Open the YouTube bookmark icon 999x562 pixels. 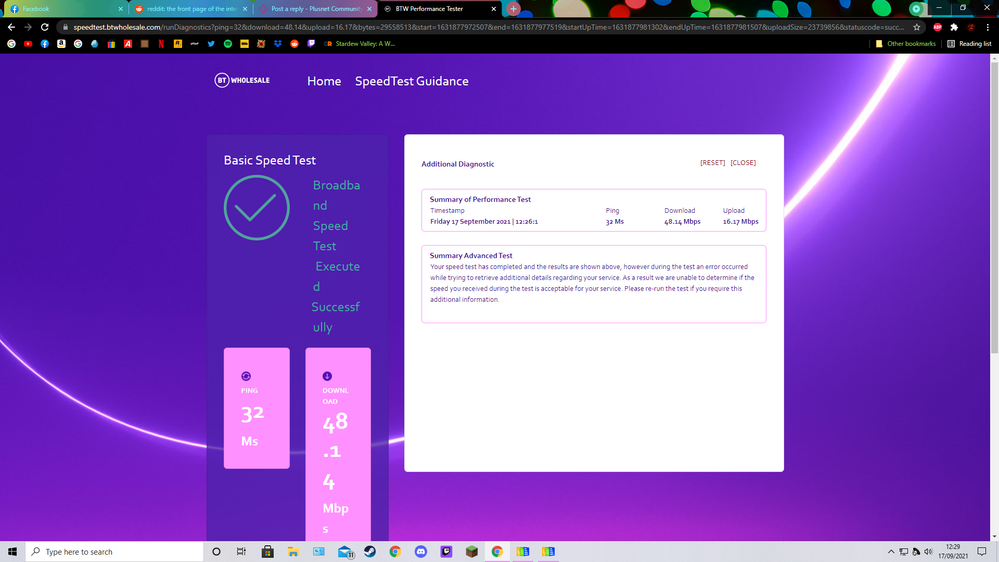28,44
